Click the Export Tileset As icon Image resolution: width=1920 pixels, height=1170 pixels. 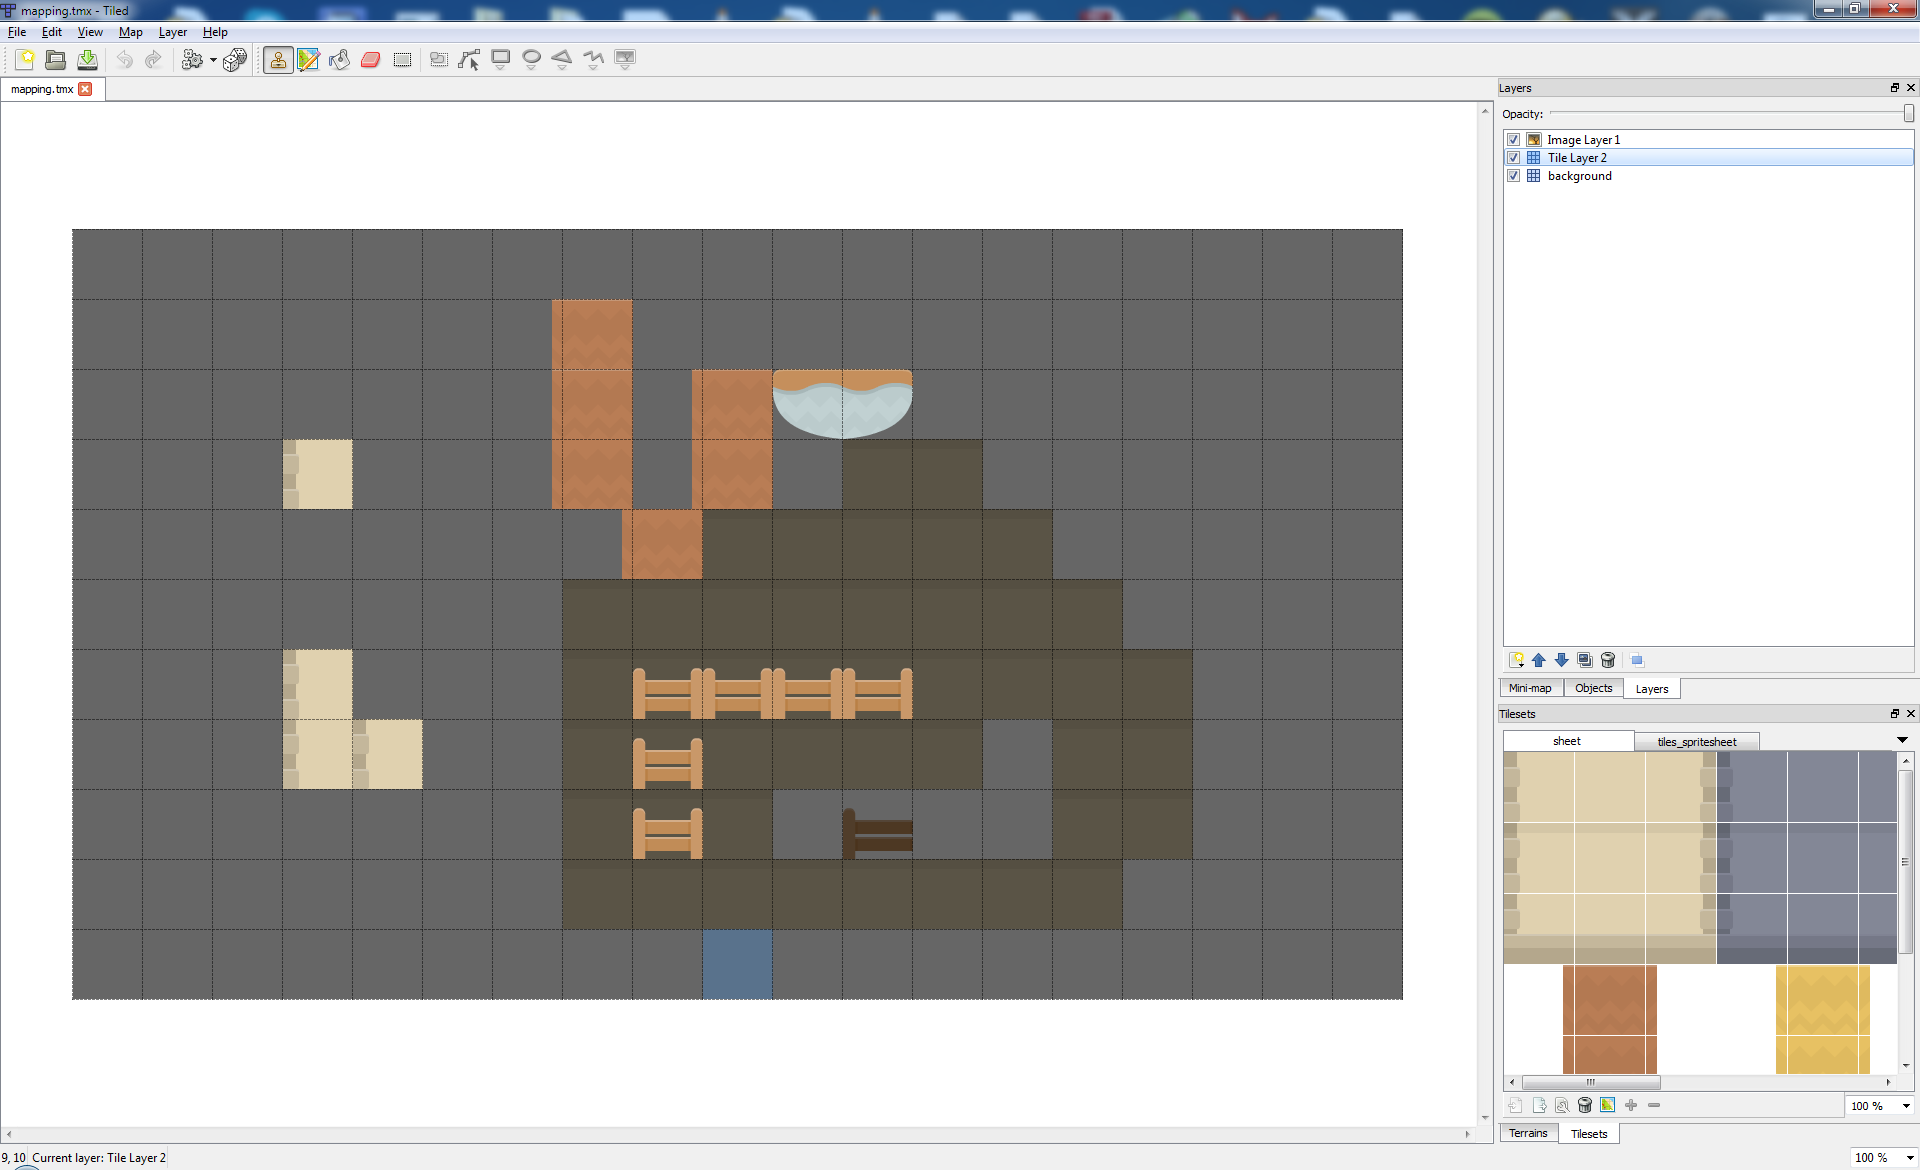pos(1539,1105)
